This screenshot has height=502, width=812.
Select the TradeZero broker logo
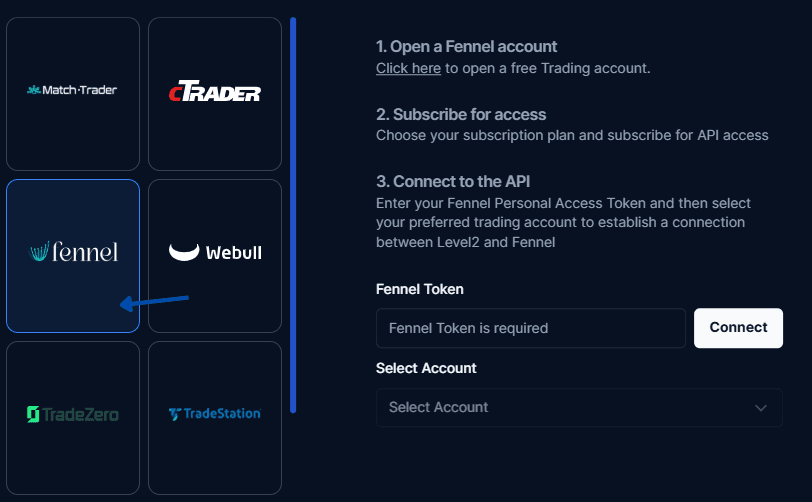click(73, 414)
